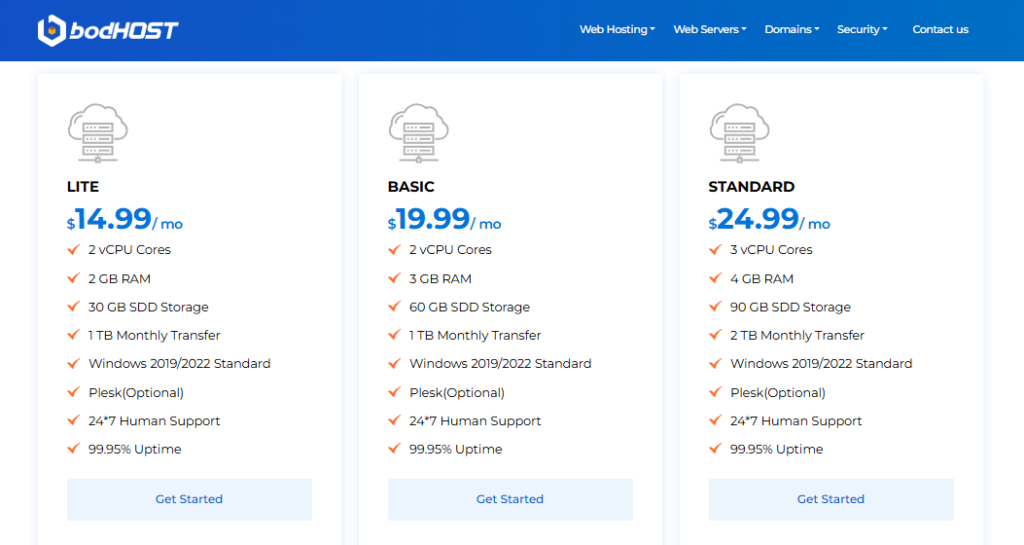
Task: Click the $19.99/mo price
Action: (x=444, y=219)
